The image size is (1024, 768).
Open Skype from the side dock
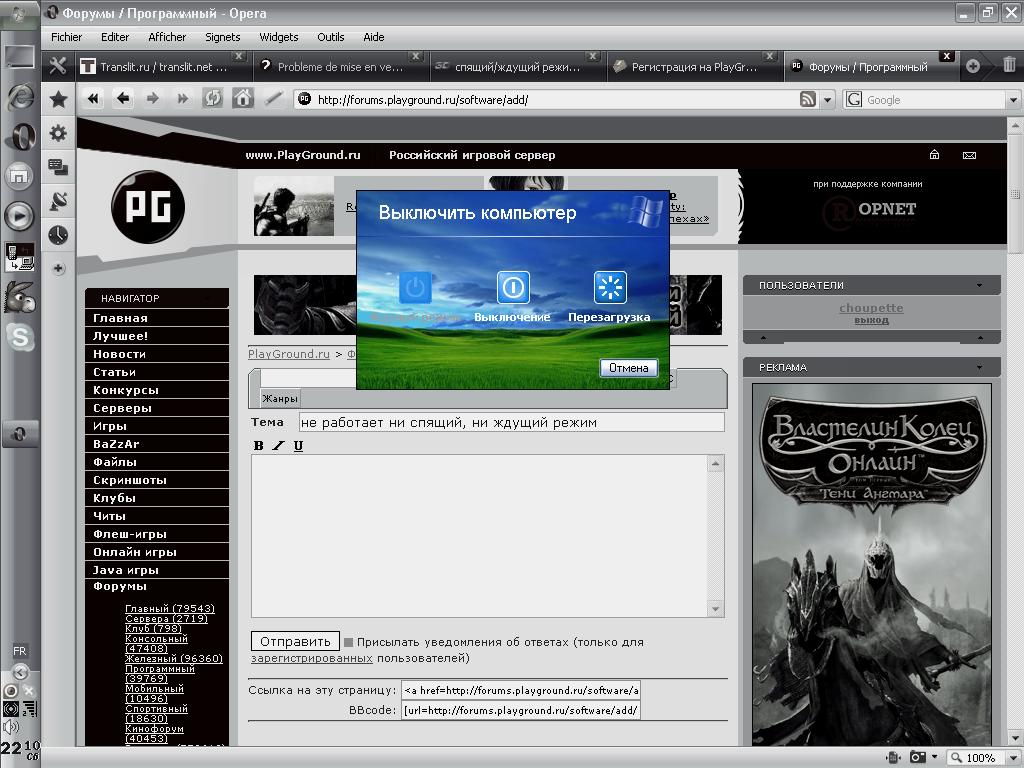point(20,338)
